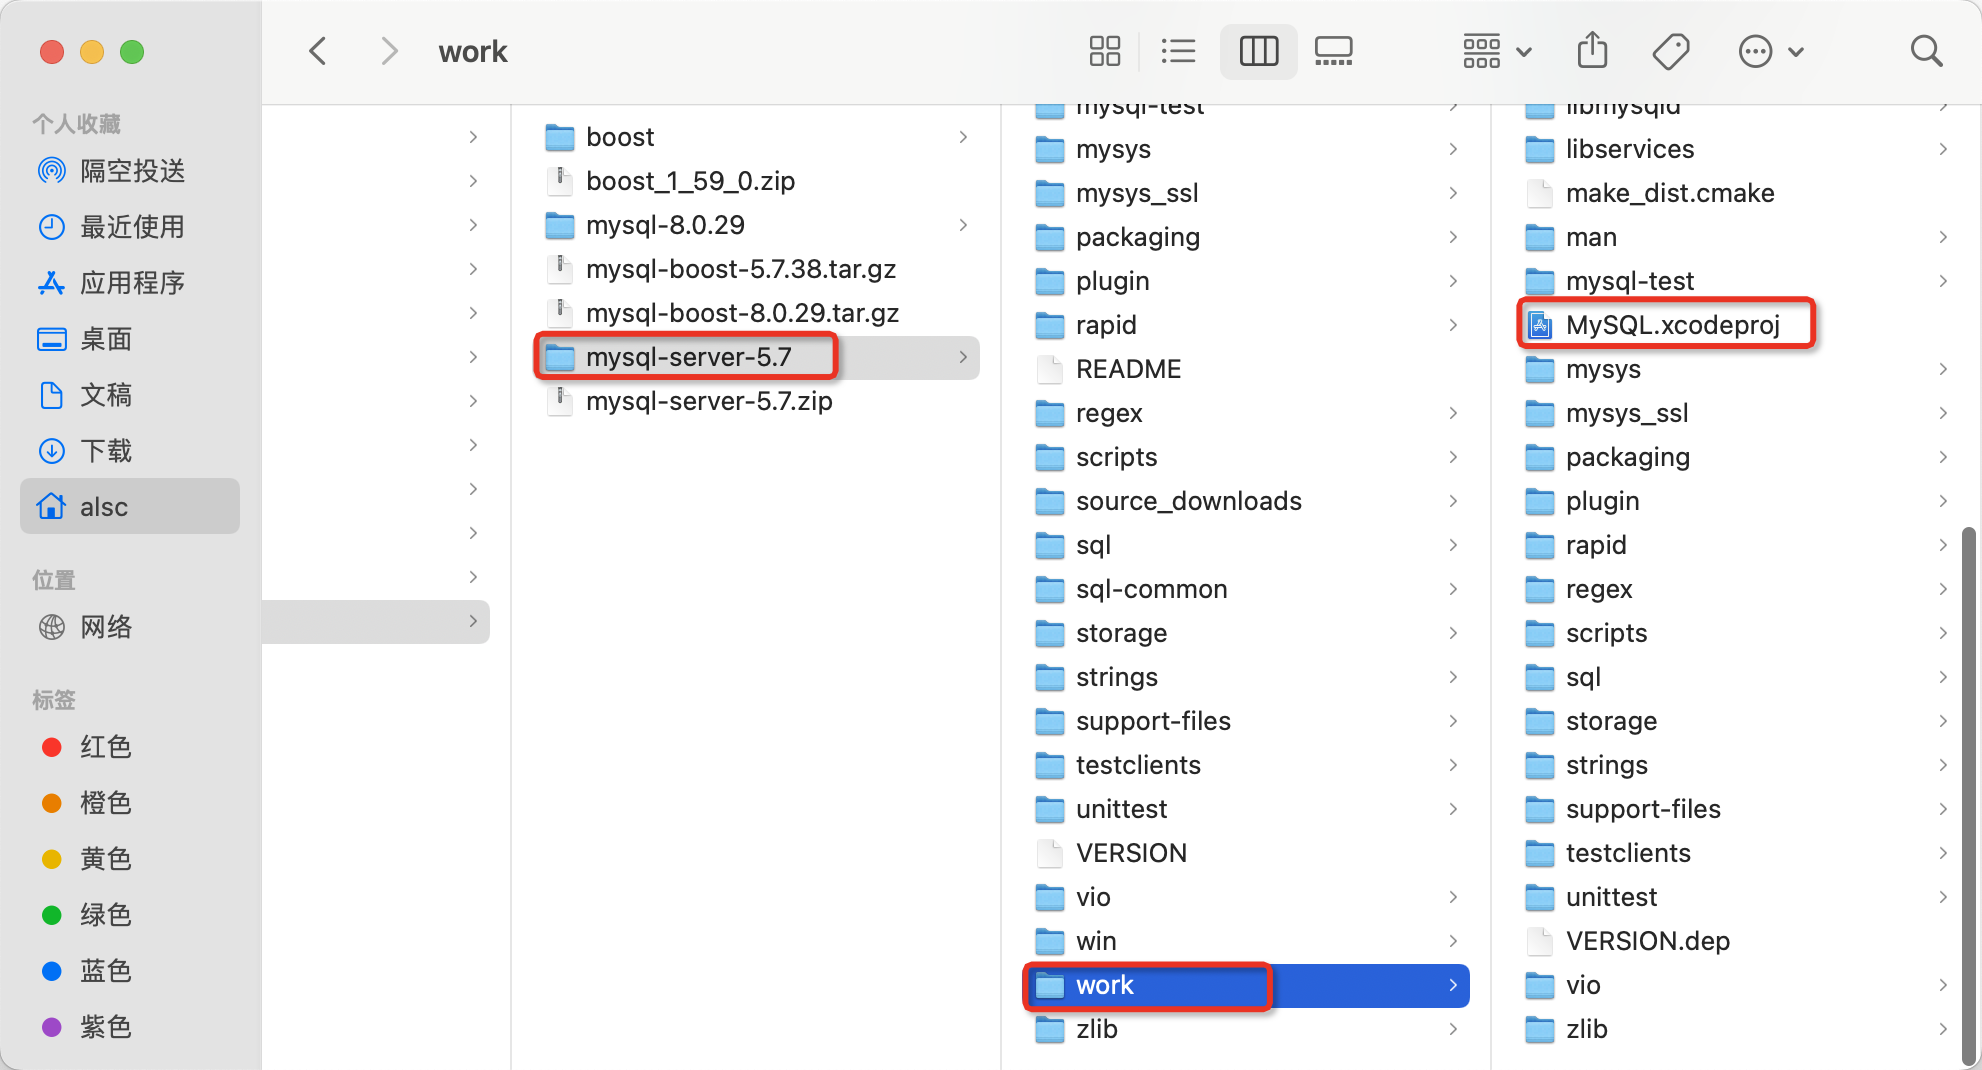
Task: Switch to icon grid view
Action: [x=1104, y=51]
